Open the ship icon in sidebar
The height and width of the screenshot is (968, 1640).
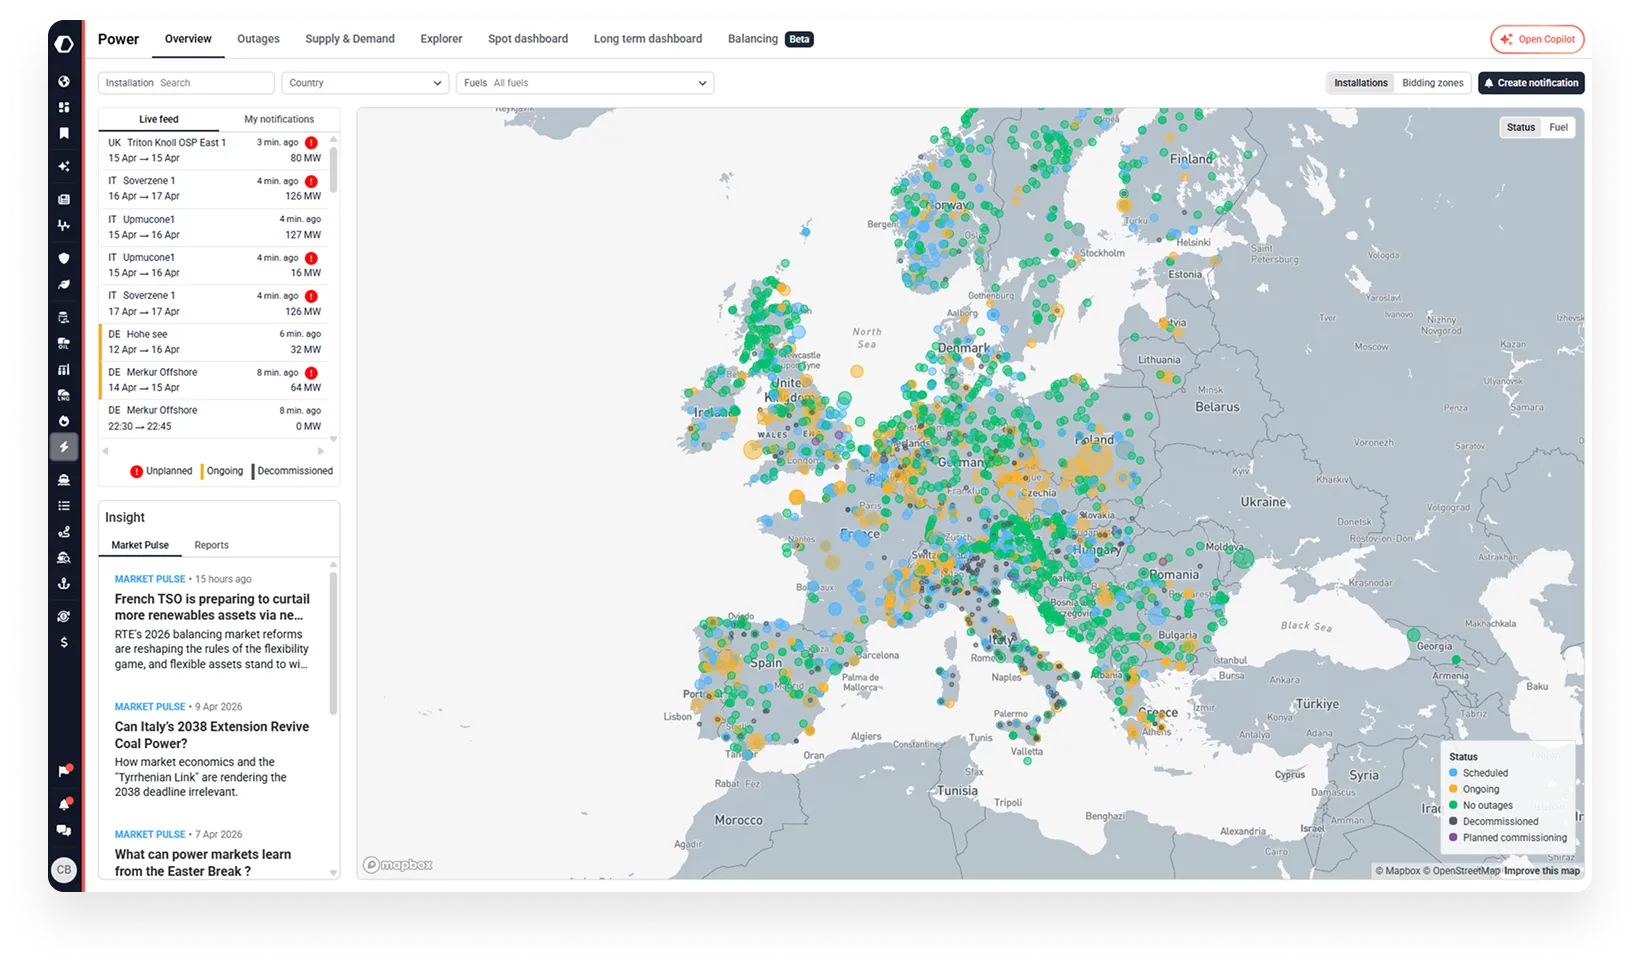[64, 480]
